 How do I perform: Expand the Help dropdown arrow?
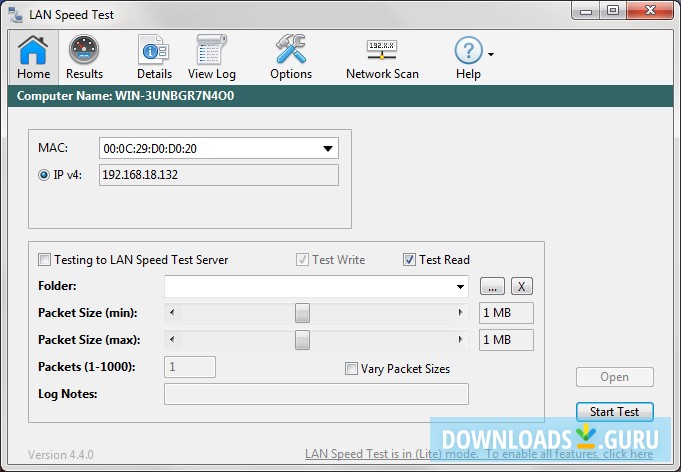tap(491, 54)
